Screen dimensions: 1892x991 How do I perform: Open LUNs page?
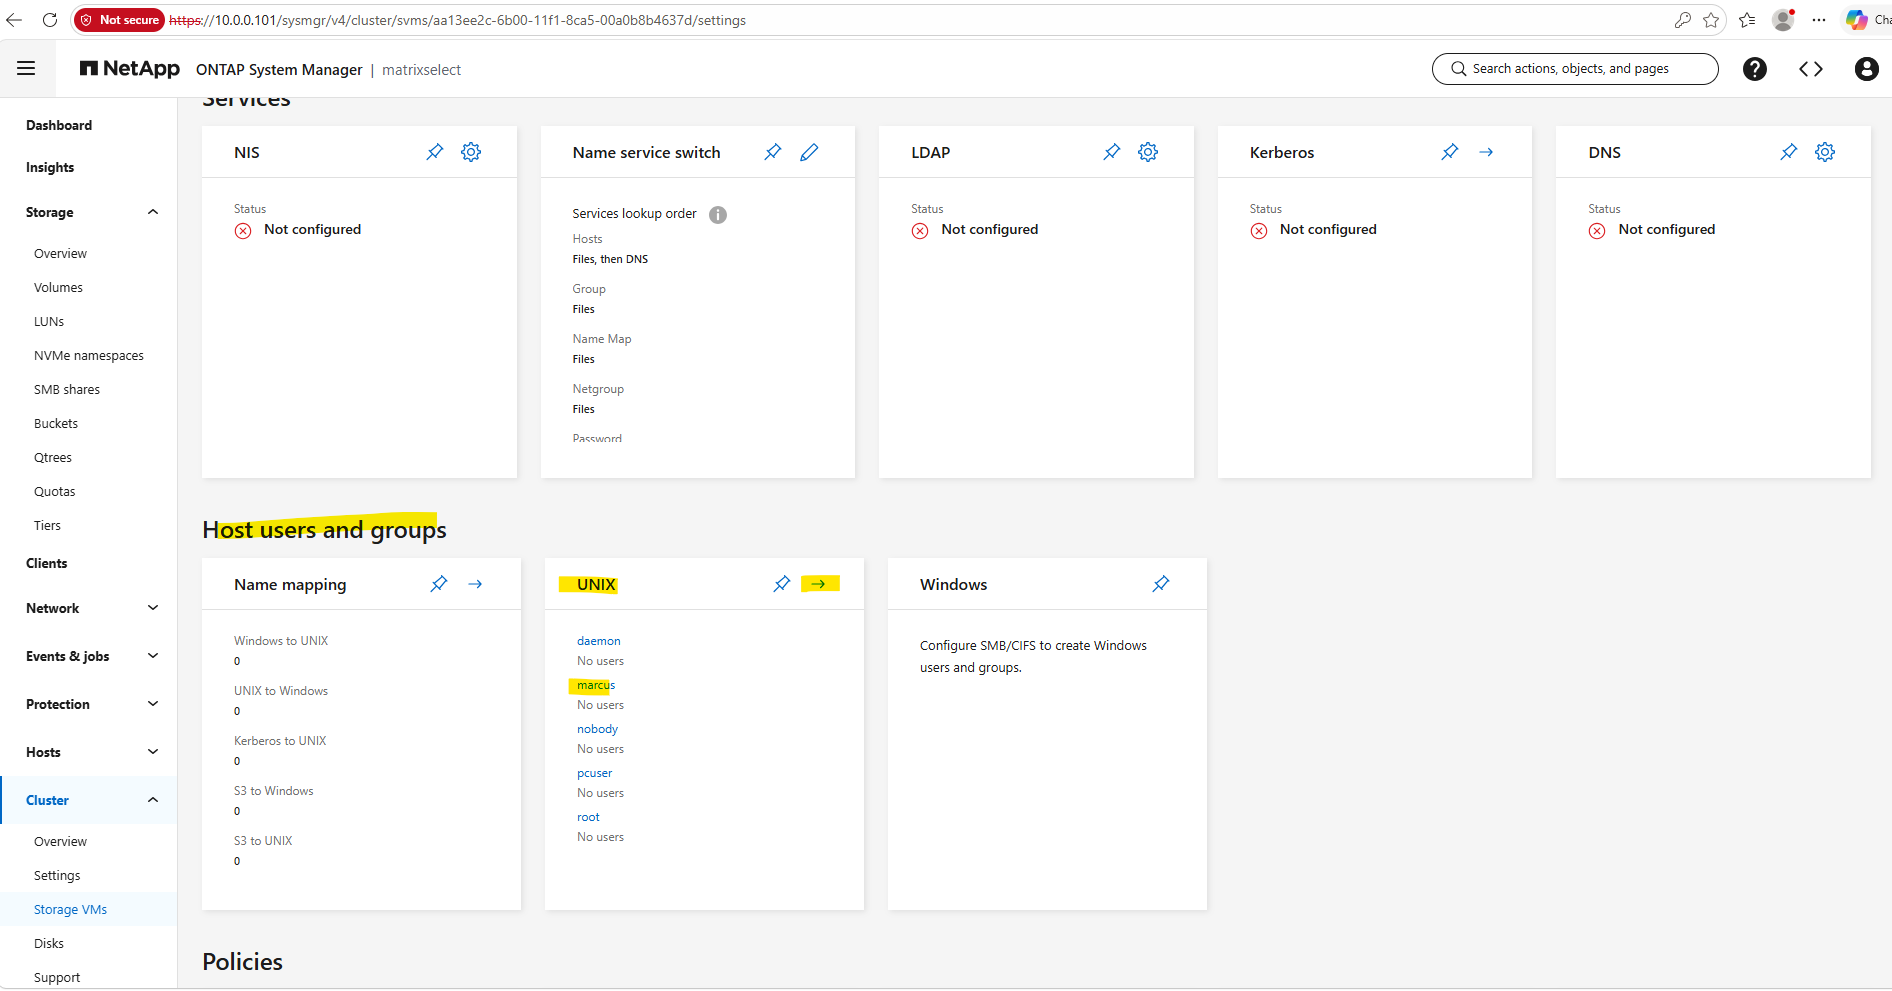point(49,321)
